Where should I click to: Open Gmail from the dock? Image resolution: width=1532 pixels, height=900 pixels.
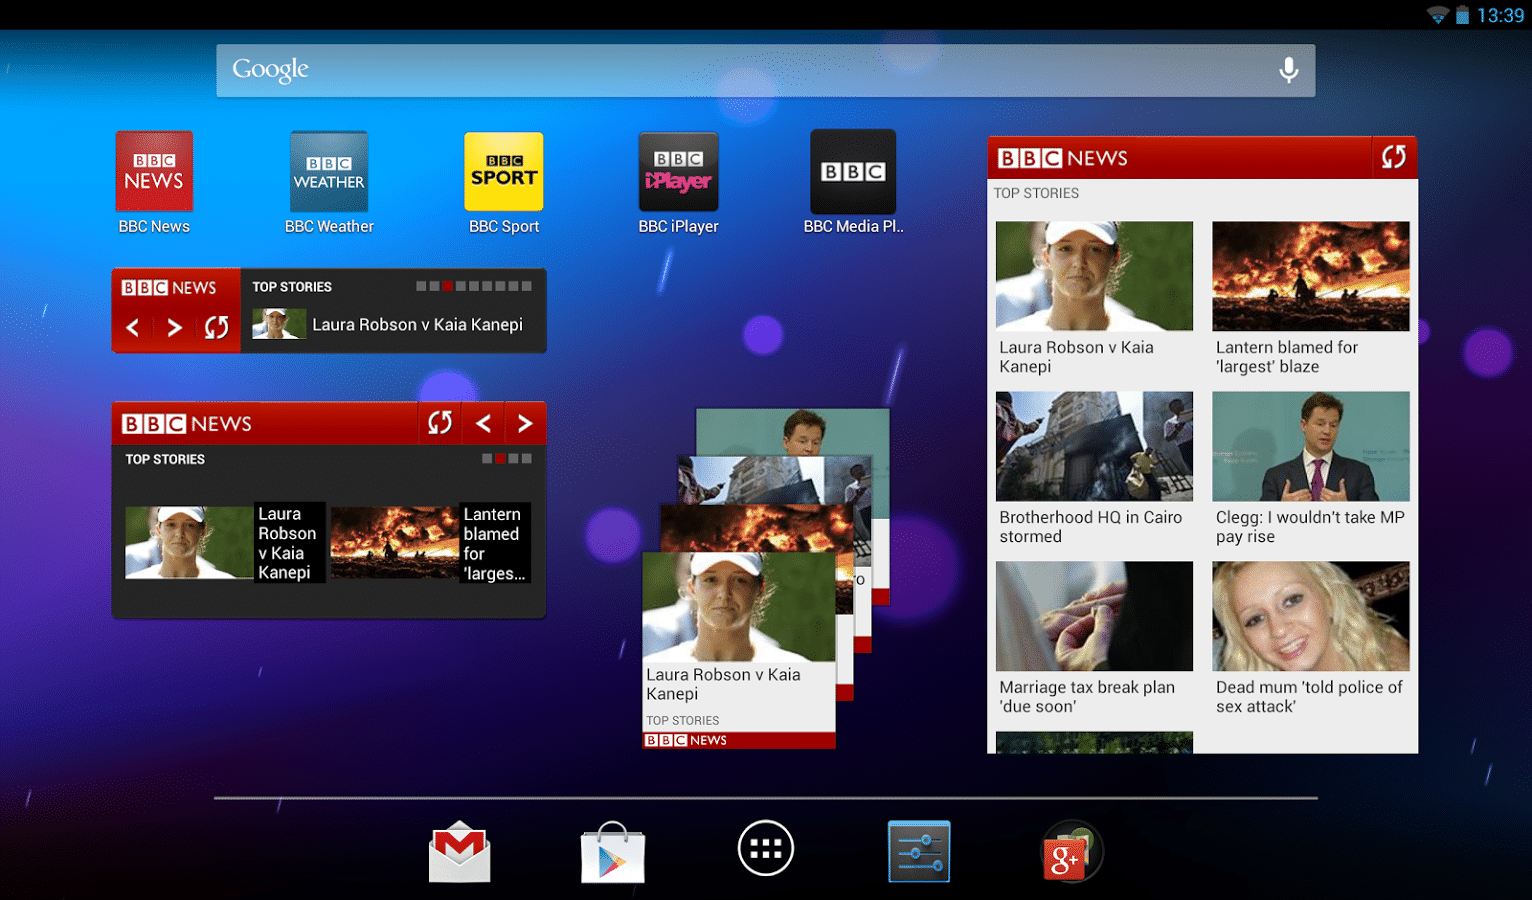[459, 851]
